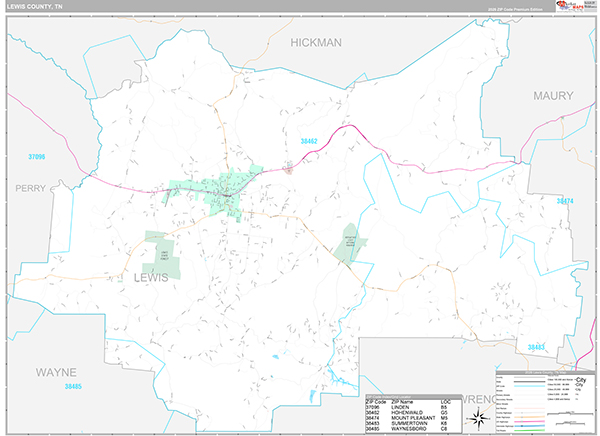Click the compass rose icon
600x436 pixels.
(x=478, y=418)
